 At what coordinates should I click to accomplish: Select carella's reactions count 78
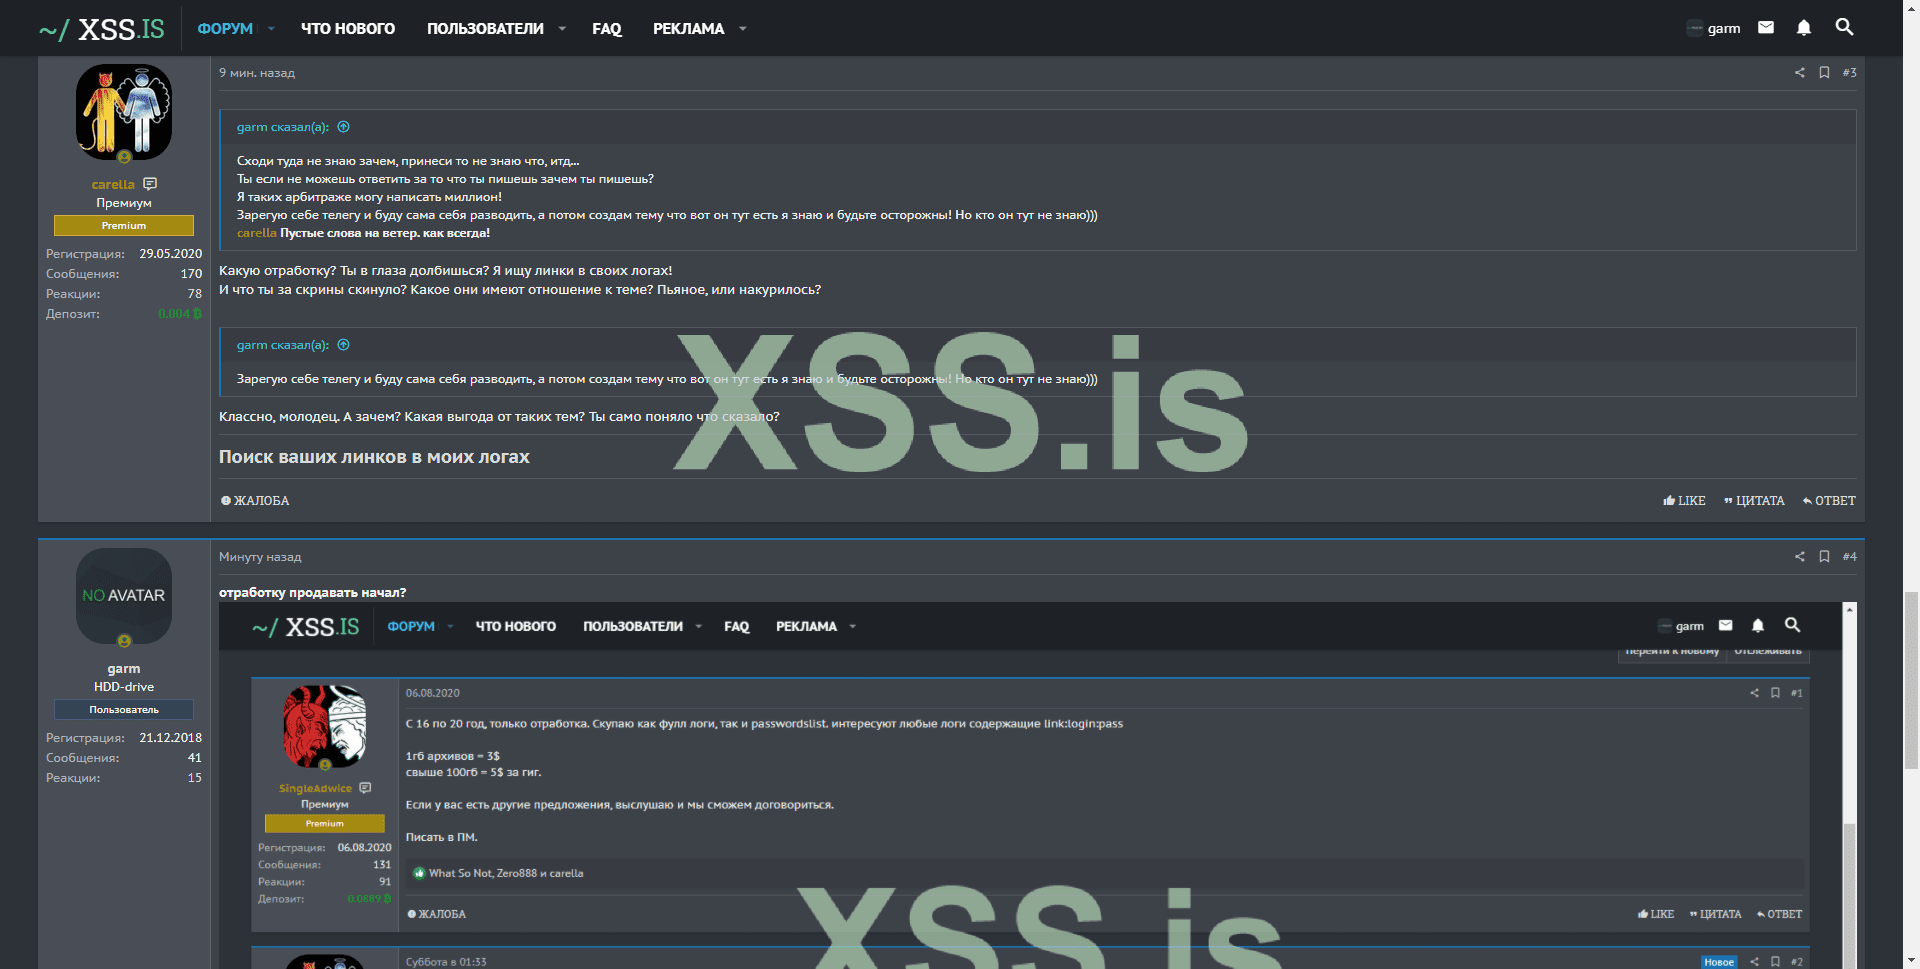click(x=195, y=294)
